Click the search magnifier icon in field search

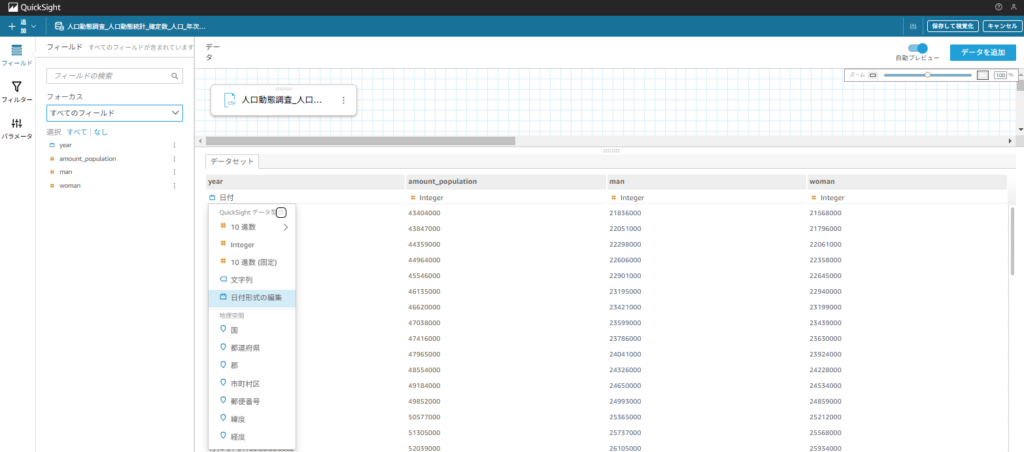coord(174,76)
